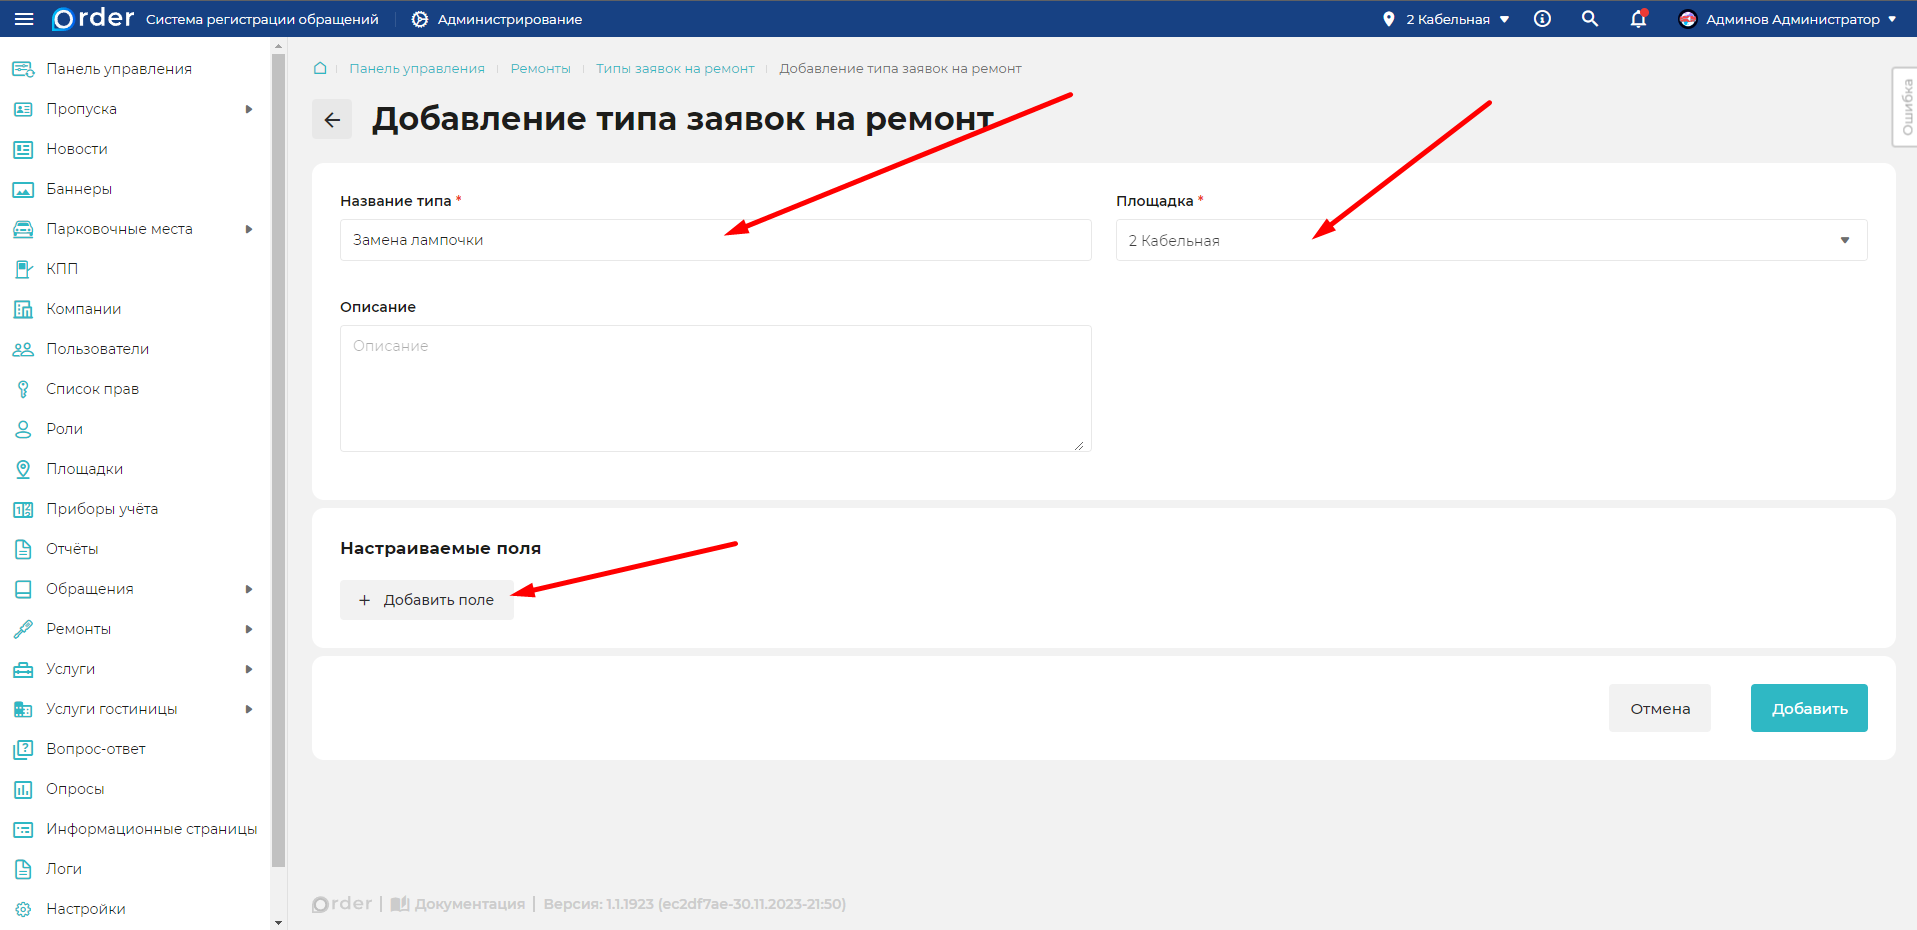The width and height of the screenshot is (1917, 930).
Task: Expand the Ремонты sidebar submenu
Action: 249,629
